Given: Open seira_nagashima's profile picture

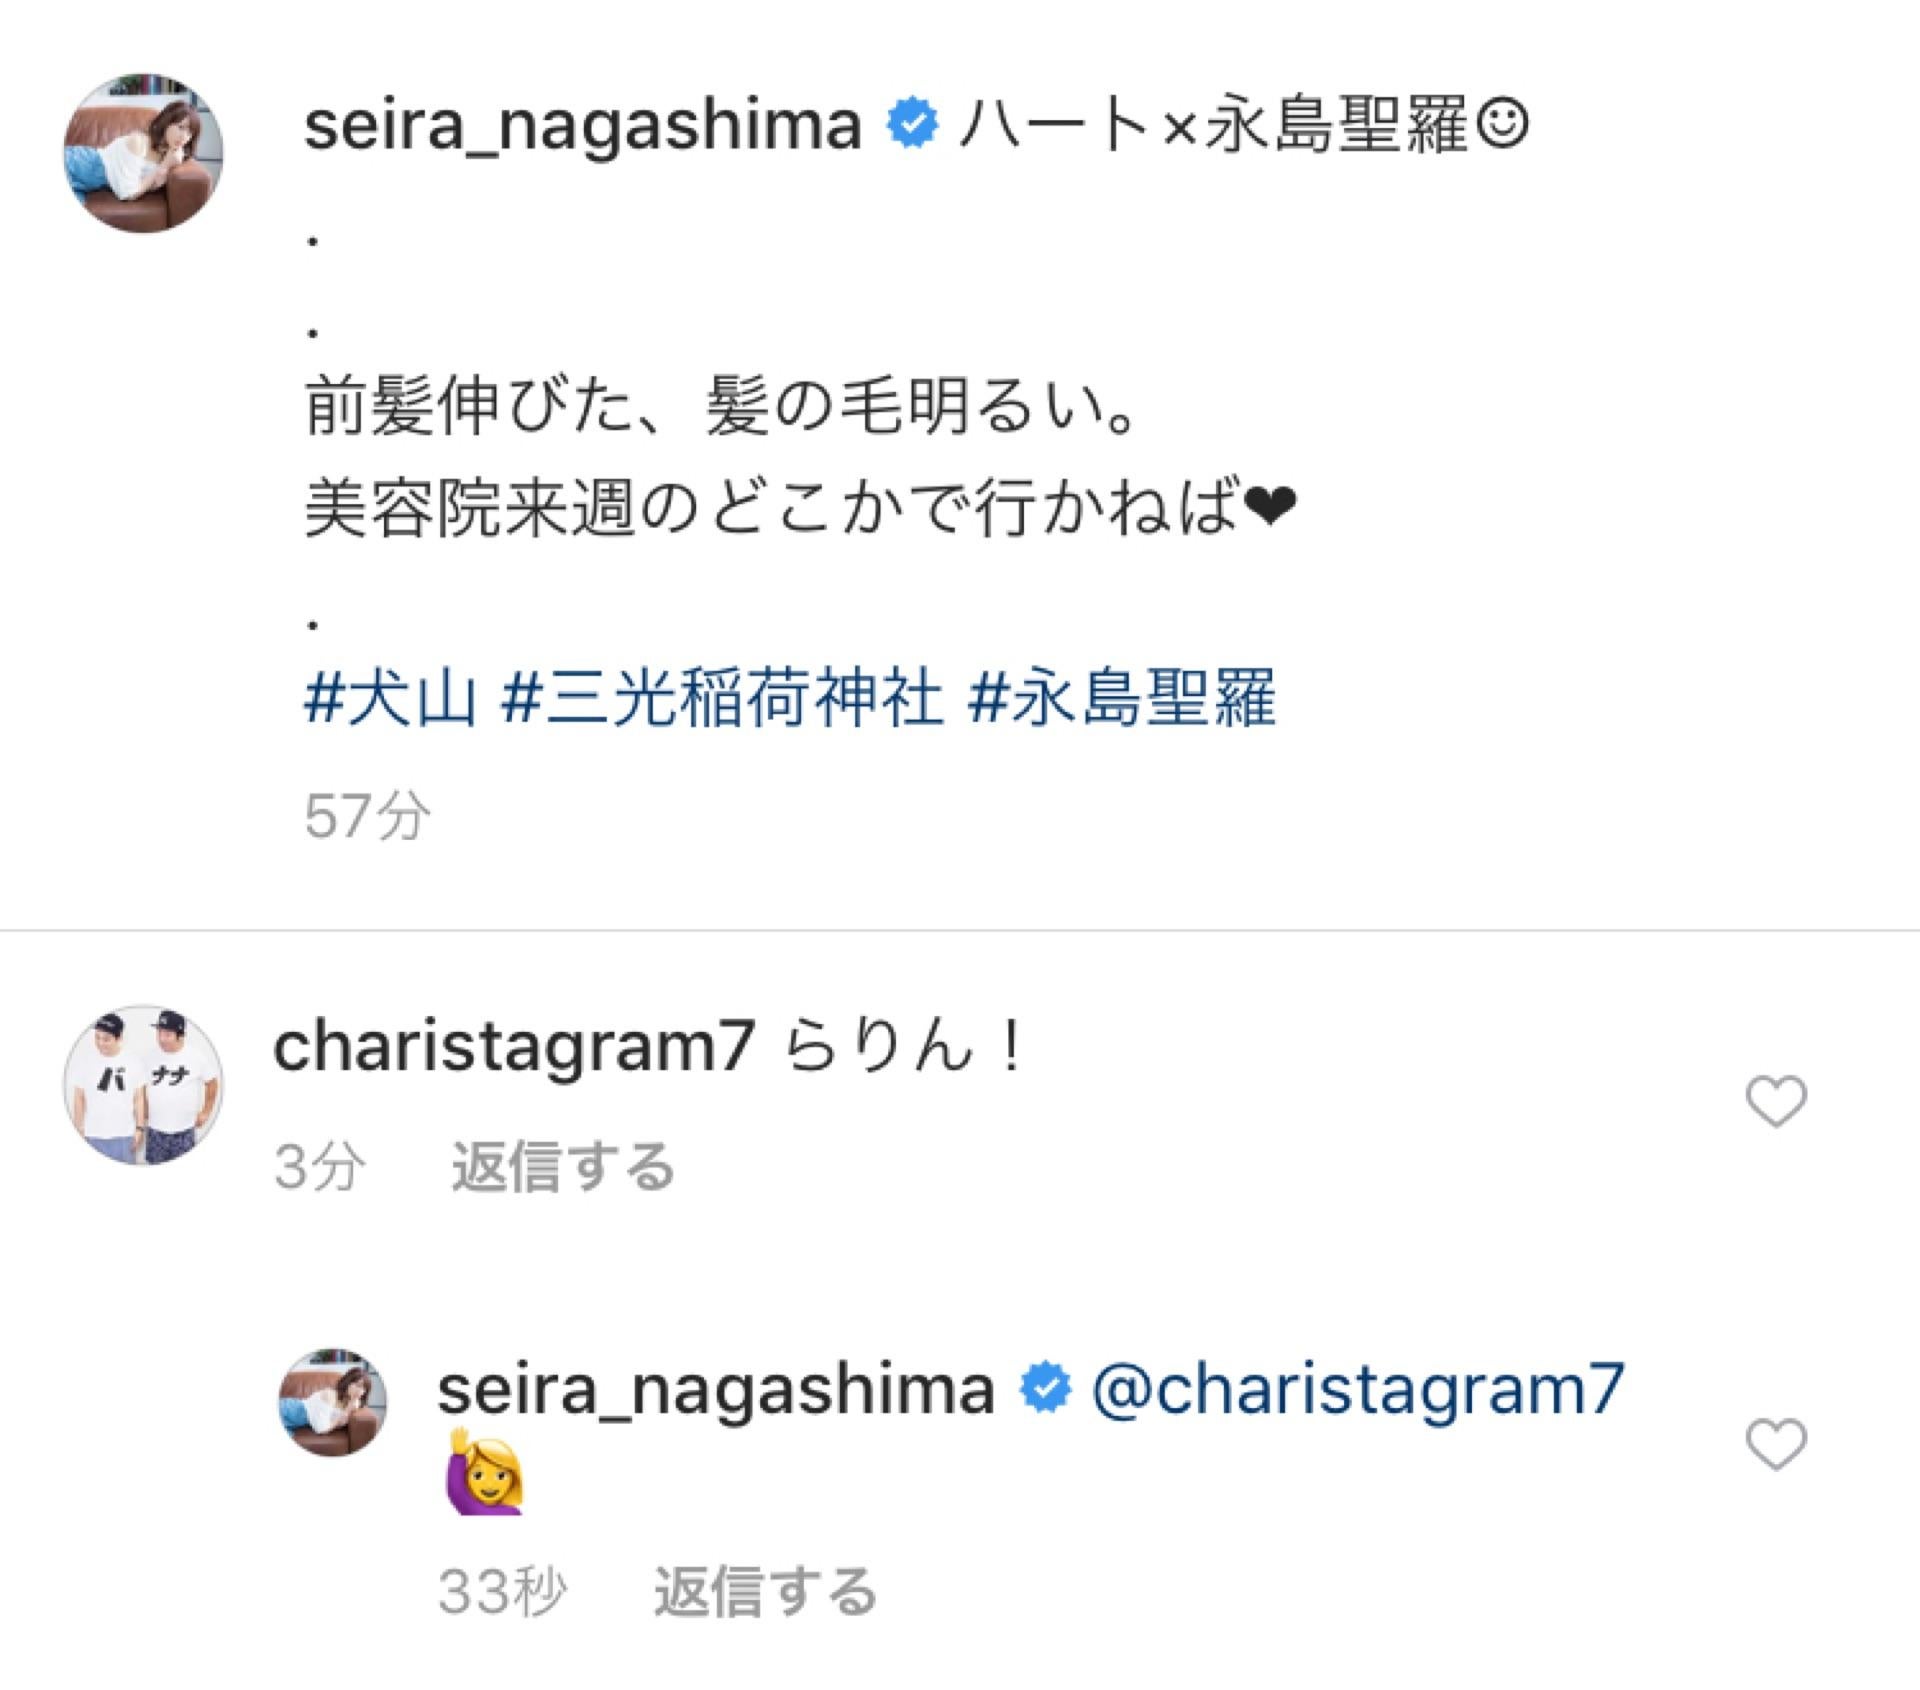Looking at the screenshot, I should 145,145.
